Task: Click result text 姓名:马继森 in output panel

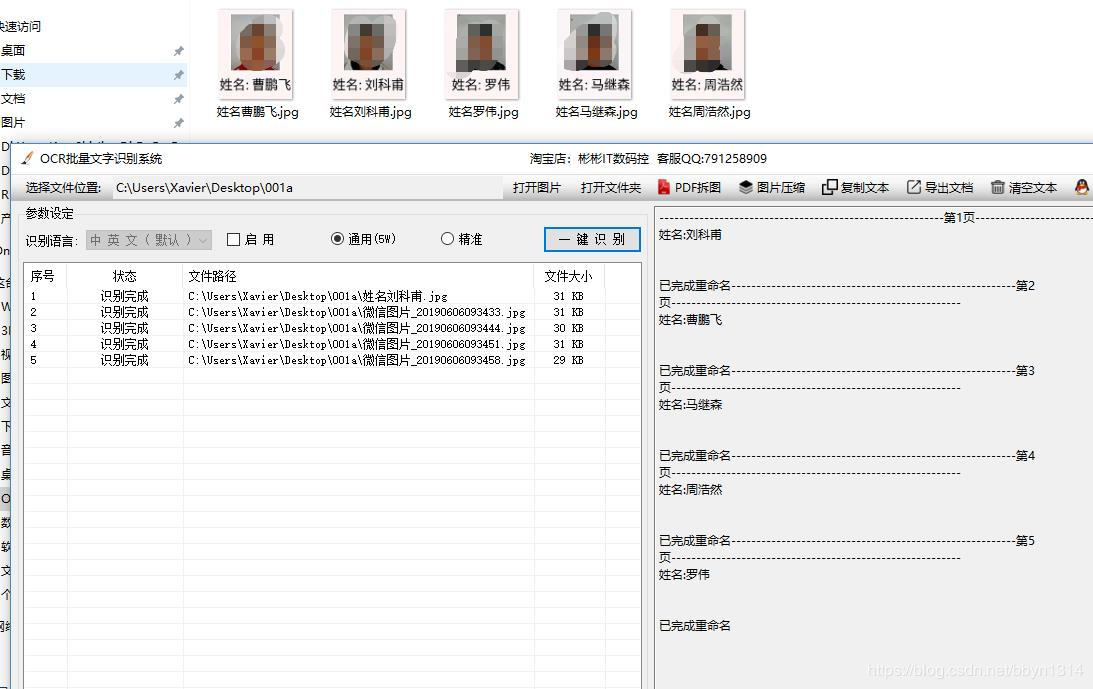Action: [690, 405]
